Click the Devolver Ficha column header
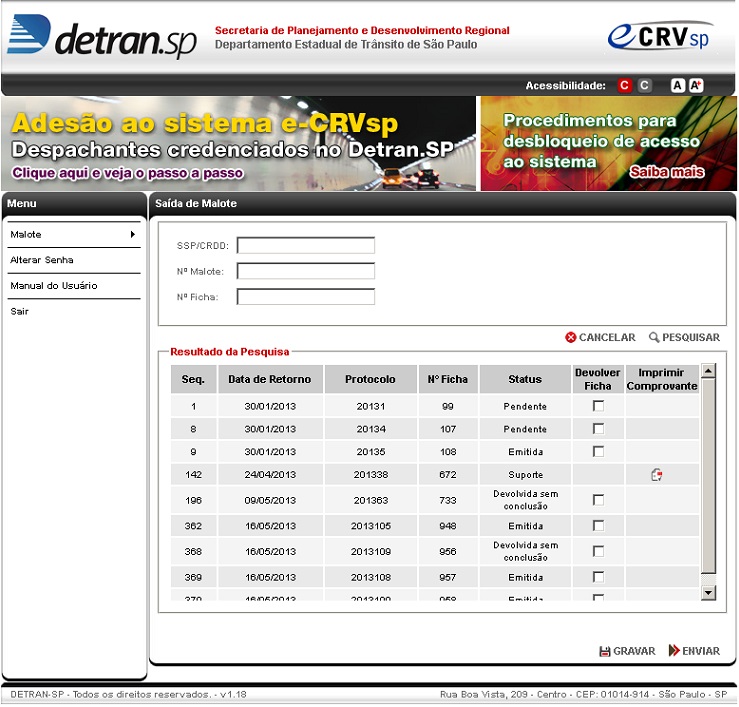Image resolution: width=739 pixels, height=707 pixels. [x=598, y=379]
